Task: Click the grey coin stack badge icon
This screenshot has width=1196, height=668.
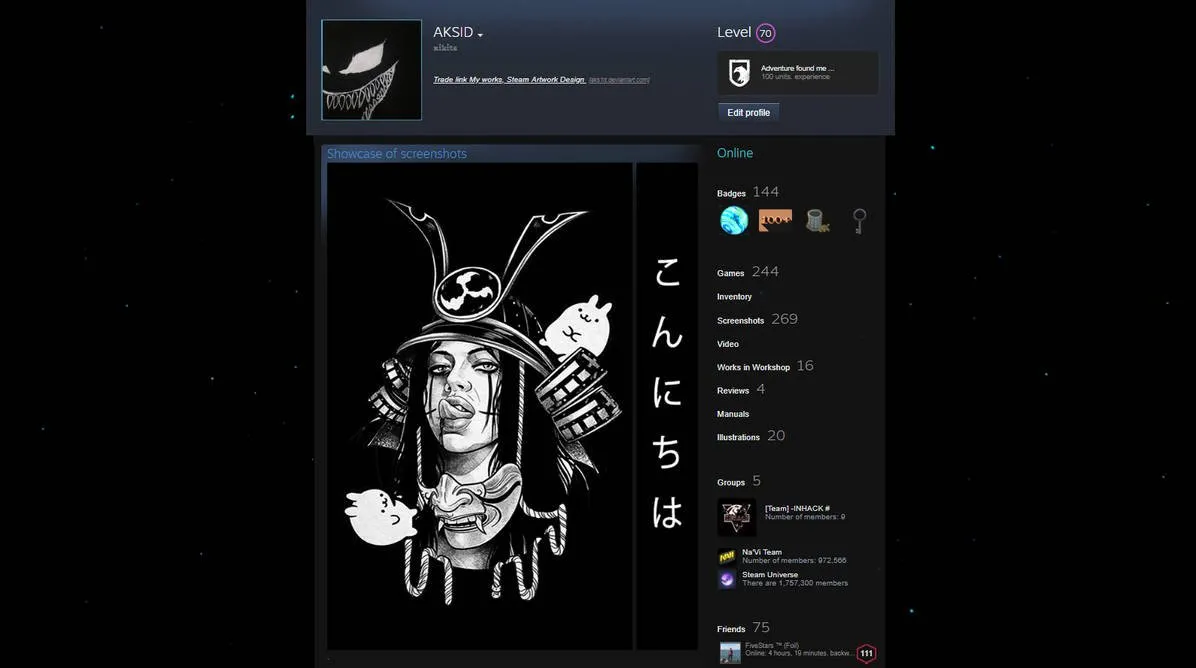Action: tap(818, 220)
